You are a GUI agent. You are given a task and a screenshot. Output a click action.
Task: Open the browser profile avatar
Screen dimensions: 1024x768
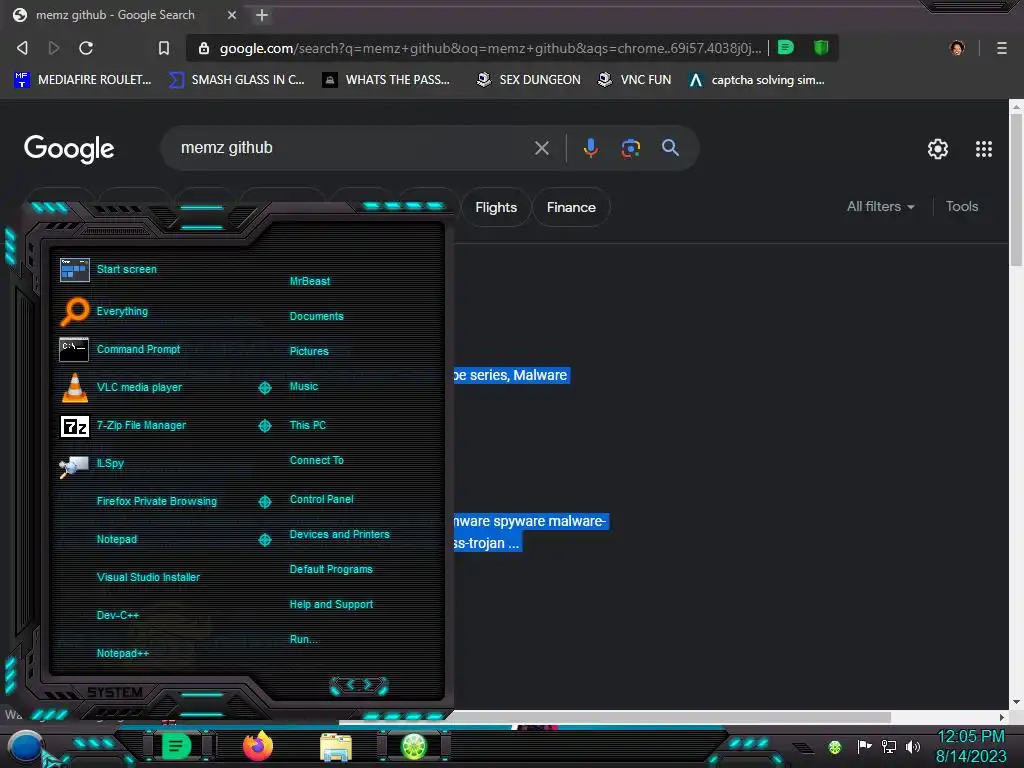click(x=957, y=48)
